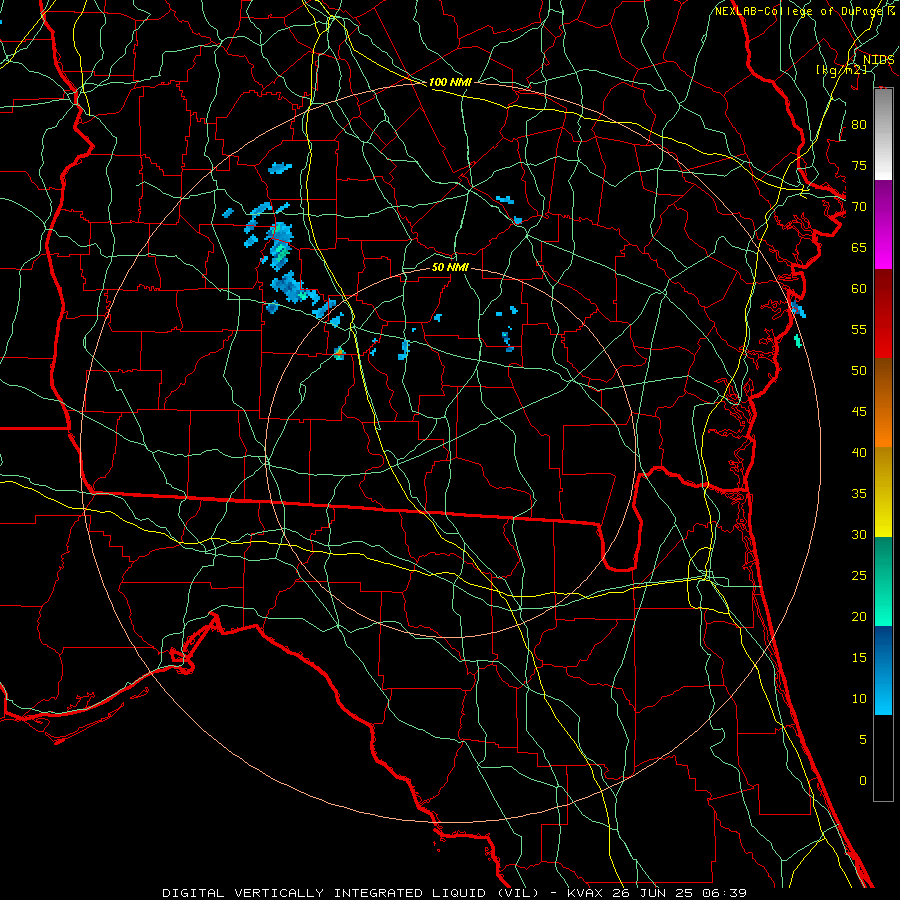The height and width of the screenshot is (900, 900).
Task: Click the 65 value on the color scale
Action: (x=859, y=247)
